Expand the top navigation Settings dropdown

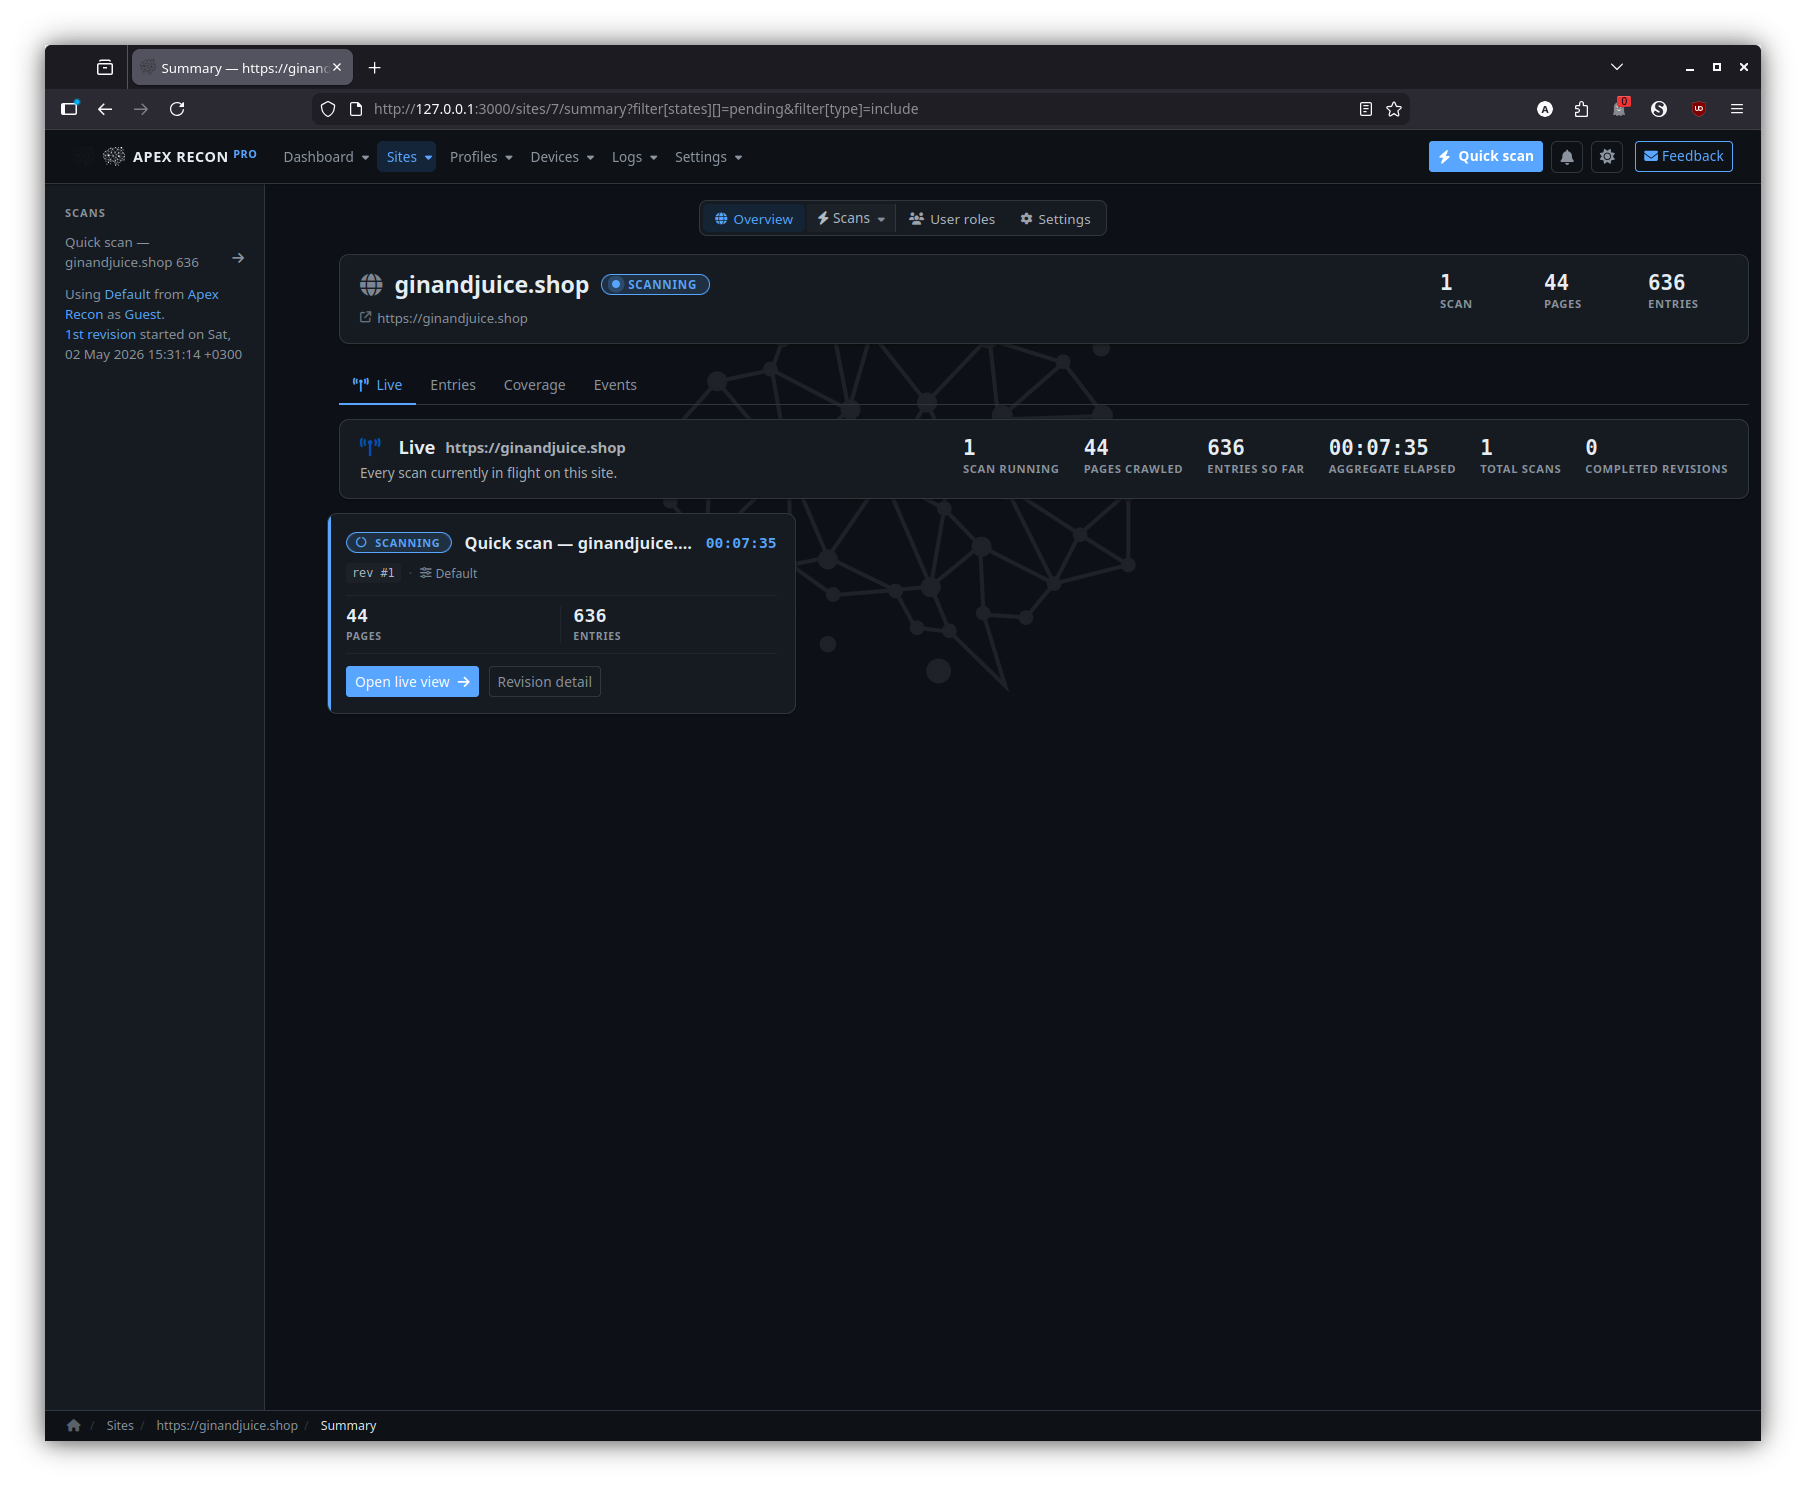pyautogui.click(x=708, y=157)
